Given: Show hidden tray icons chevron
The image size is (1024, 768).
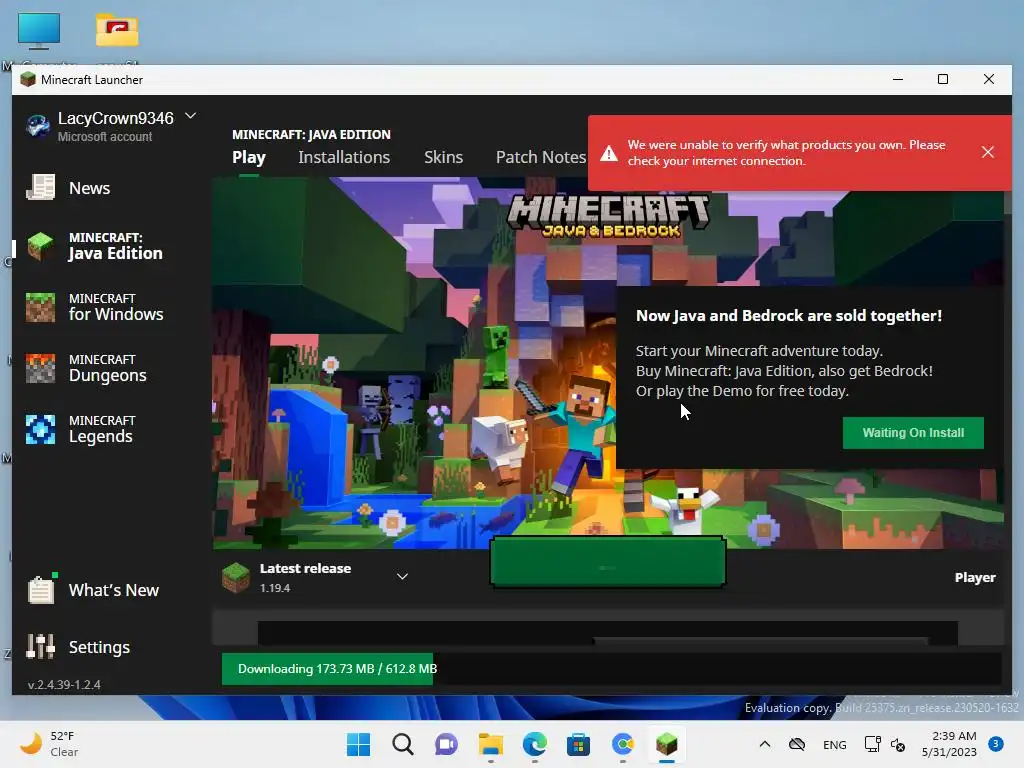Looking at the screenshot, I should [765, 744].
